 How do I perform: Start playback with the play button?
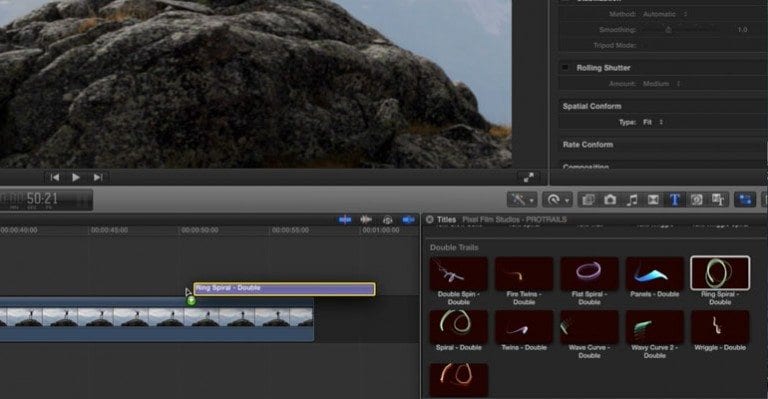point(76,177)
